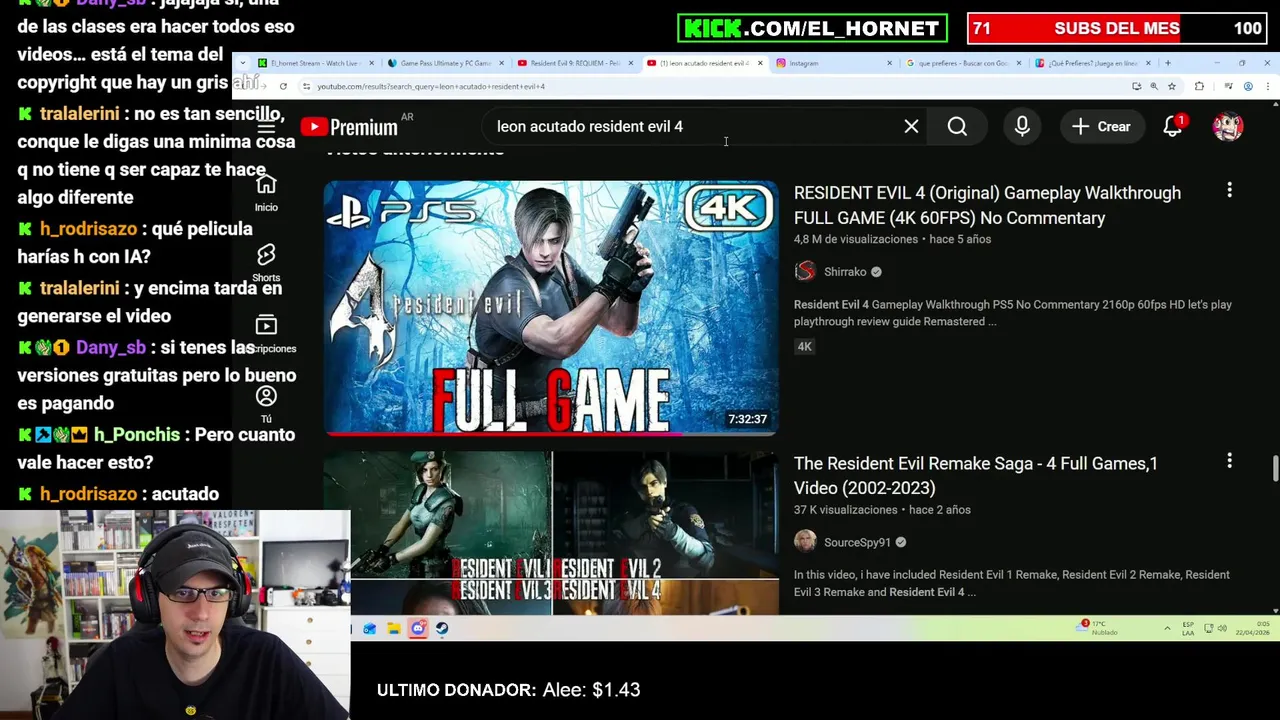Open Discord from the taskbar
The image size is (1280, 720).
coord(418,628)
